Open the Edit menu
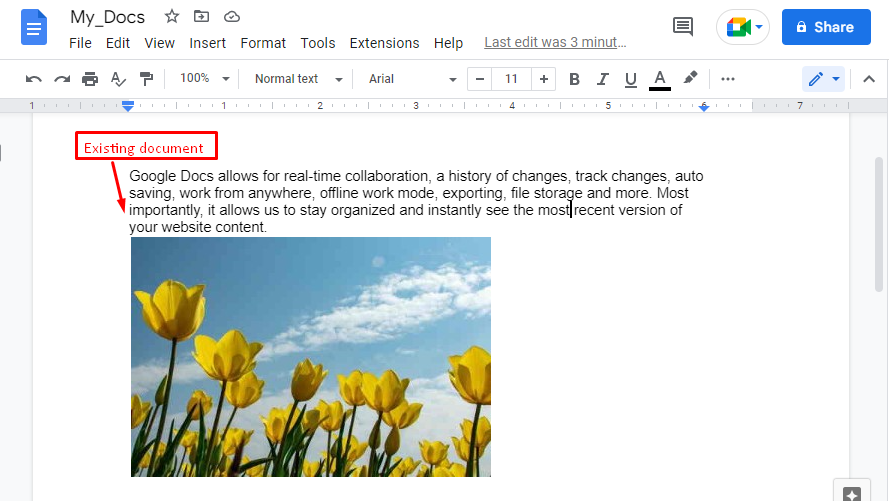The width and height of the screenshot is (889, 501). coord(118,43)
